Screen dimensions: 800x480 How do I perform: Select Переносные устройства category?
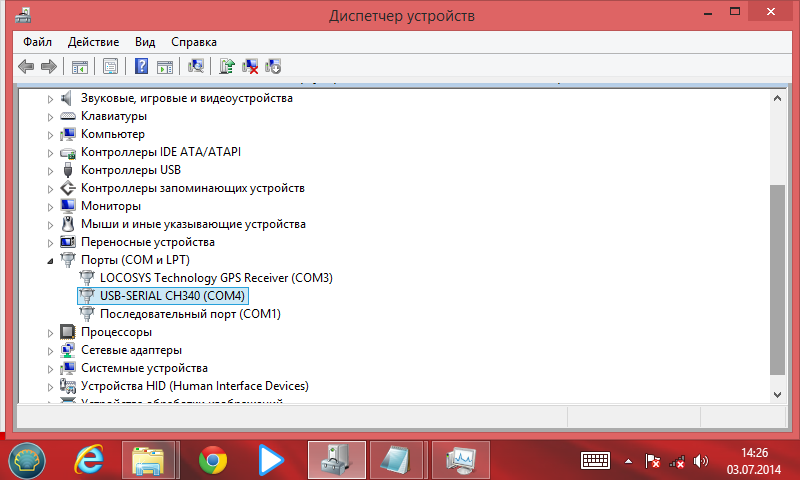(147, 242)
